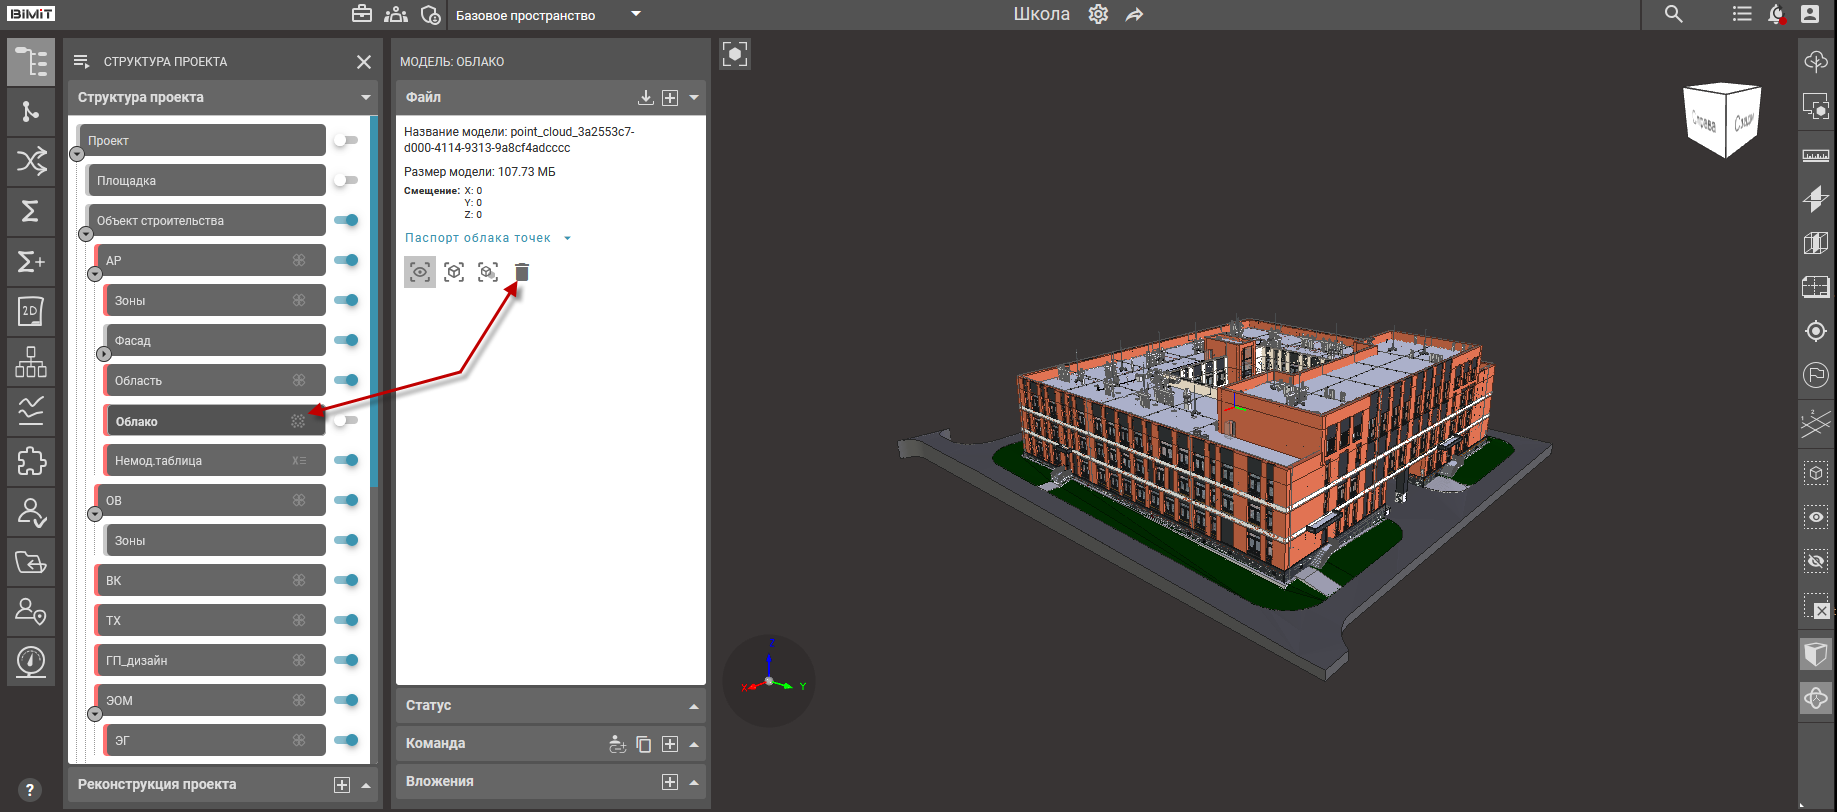
Task: Click the fit-to-view icon above viewport
Action: [735, 54]
